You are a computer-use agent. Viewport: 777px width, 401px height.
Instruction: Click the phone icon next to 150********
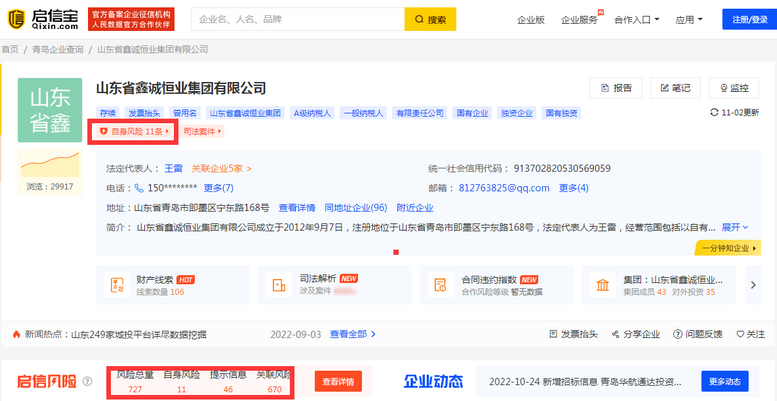coord(139,188)
